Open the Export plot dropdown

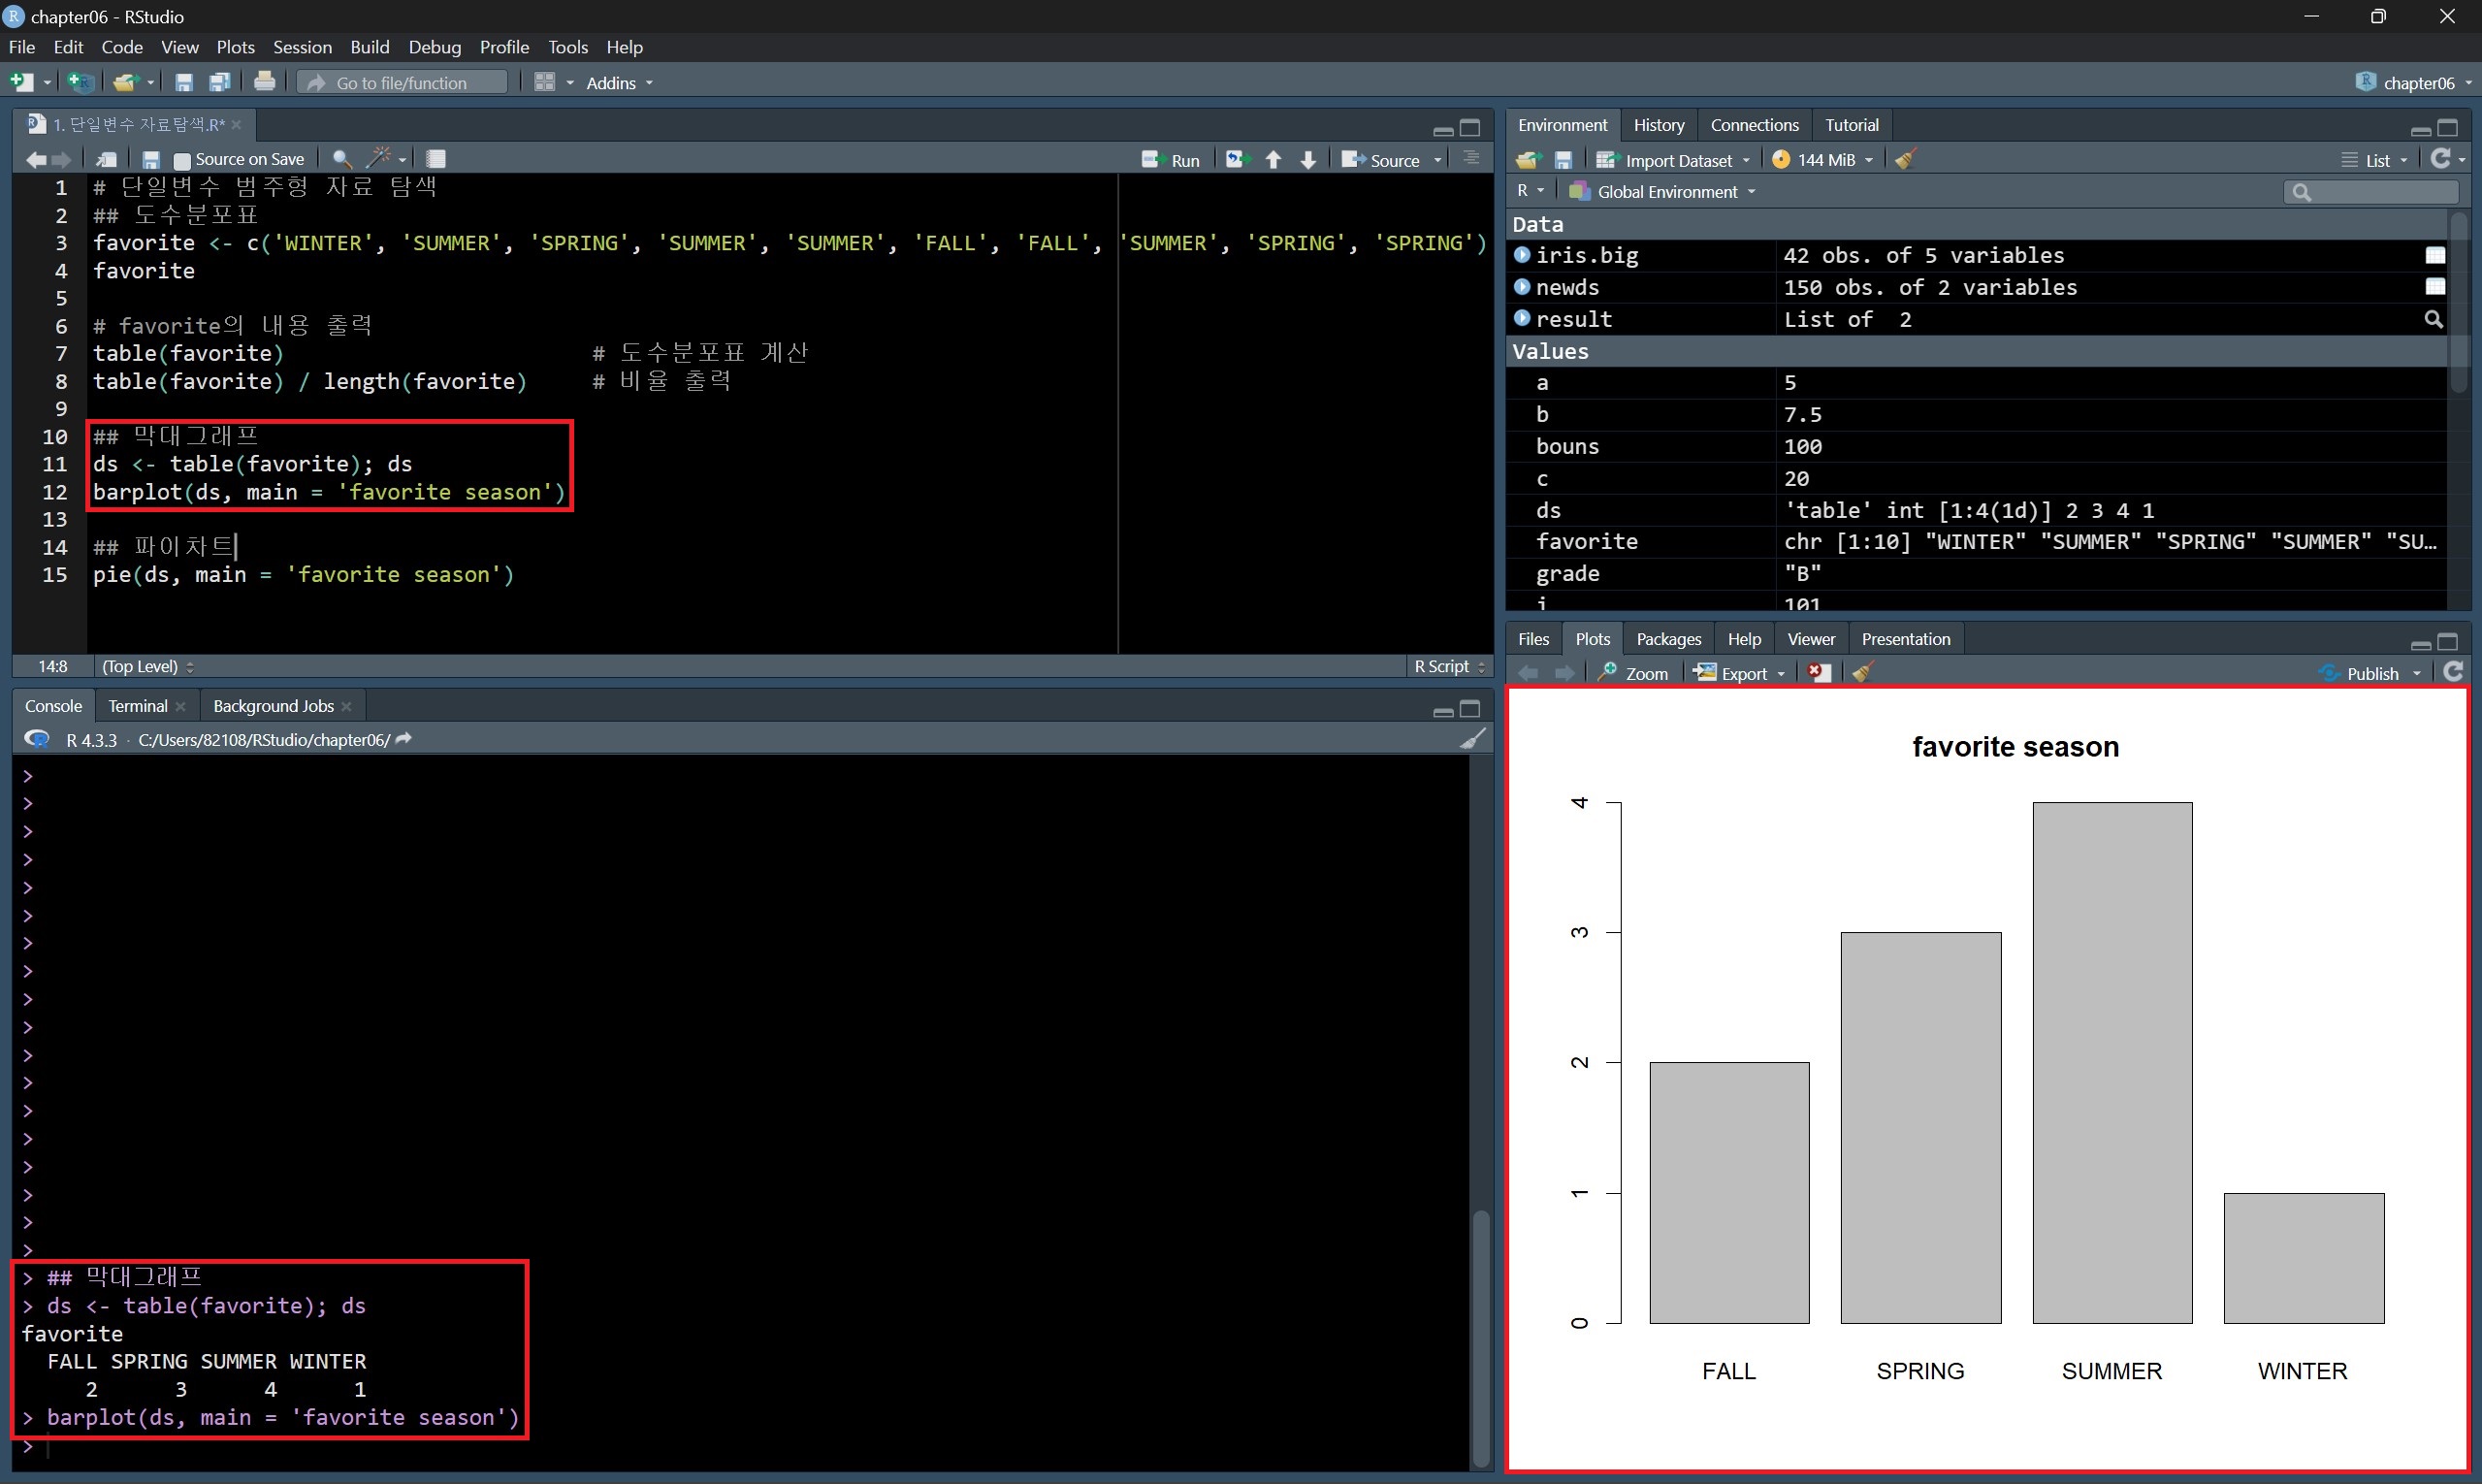click(x=1744, y=673)
